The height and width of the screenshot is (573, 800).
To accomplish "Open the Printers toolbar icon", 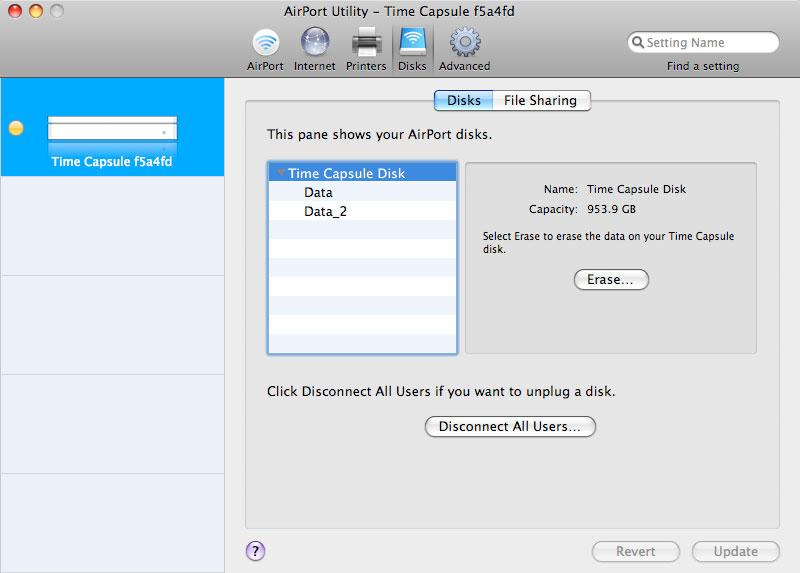I will (366, 50).
